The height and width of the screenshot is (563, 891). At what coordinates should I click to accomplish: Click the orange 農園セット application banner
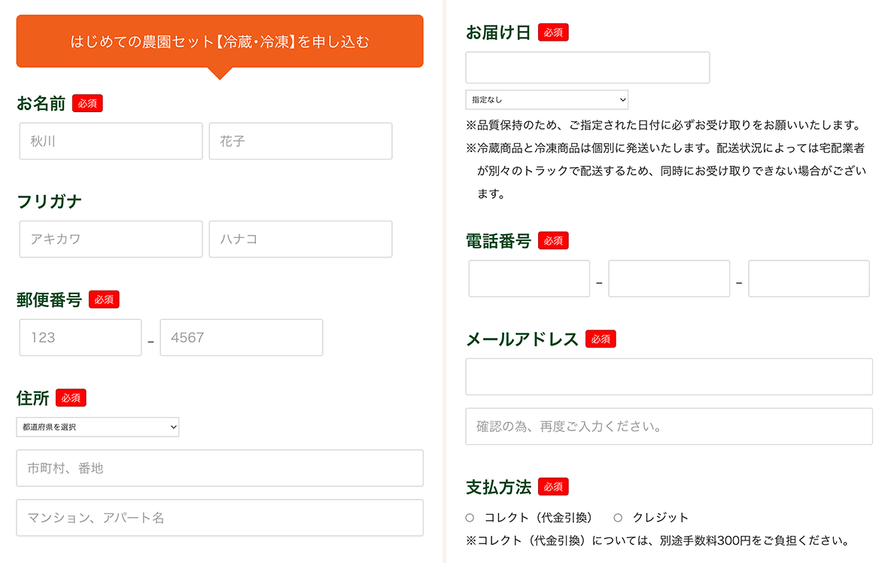[x=219, y=41]
